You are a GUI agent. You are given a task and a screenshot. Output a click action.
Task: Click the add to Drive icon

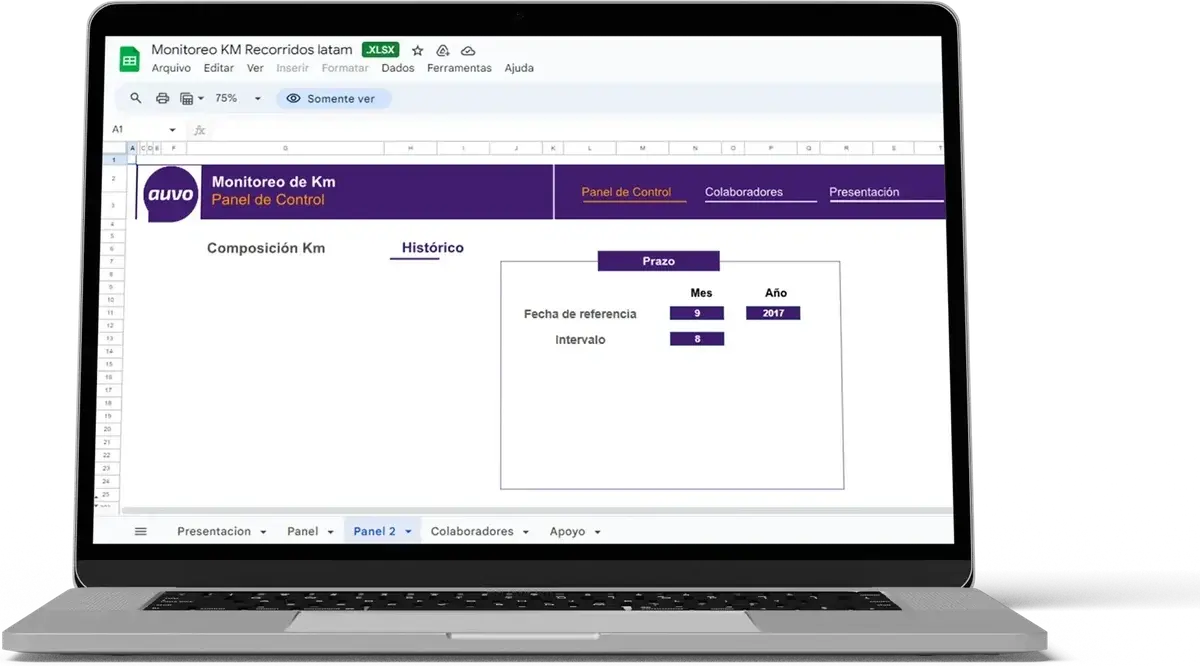pyautogui.click(x=443, y=50)
